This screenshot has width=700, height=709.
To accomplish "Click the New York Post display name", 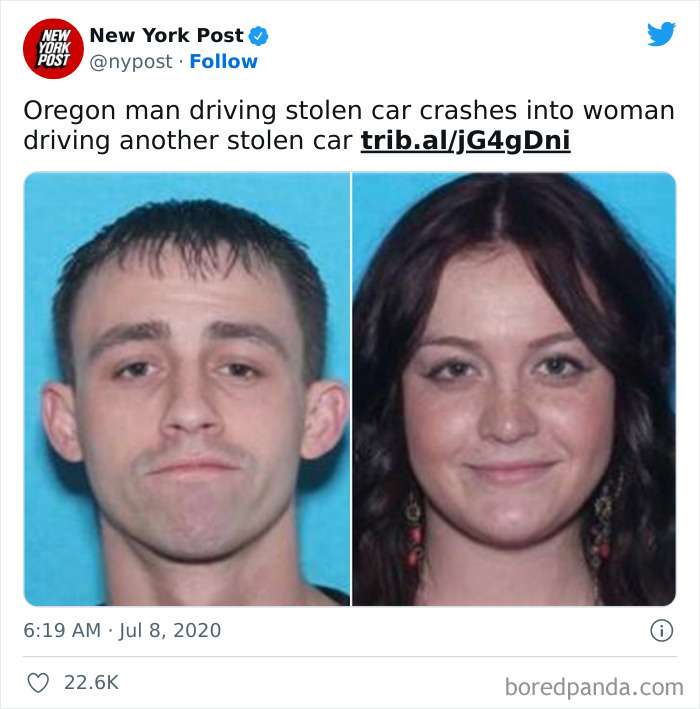I will pyautogui.click(x=166, y=35).
